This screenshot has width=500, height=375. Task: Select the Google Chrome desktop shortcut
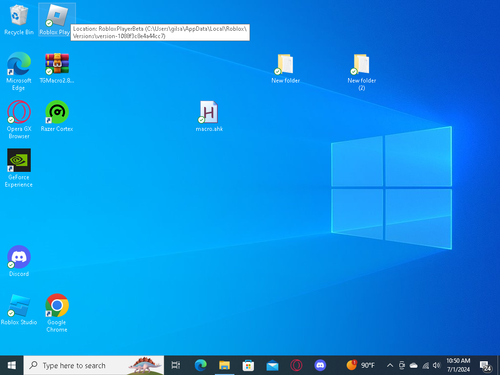coord(57,313)
